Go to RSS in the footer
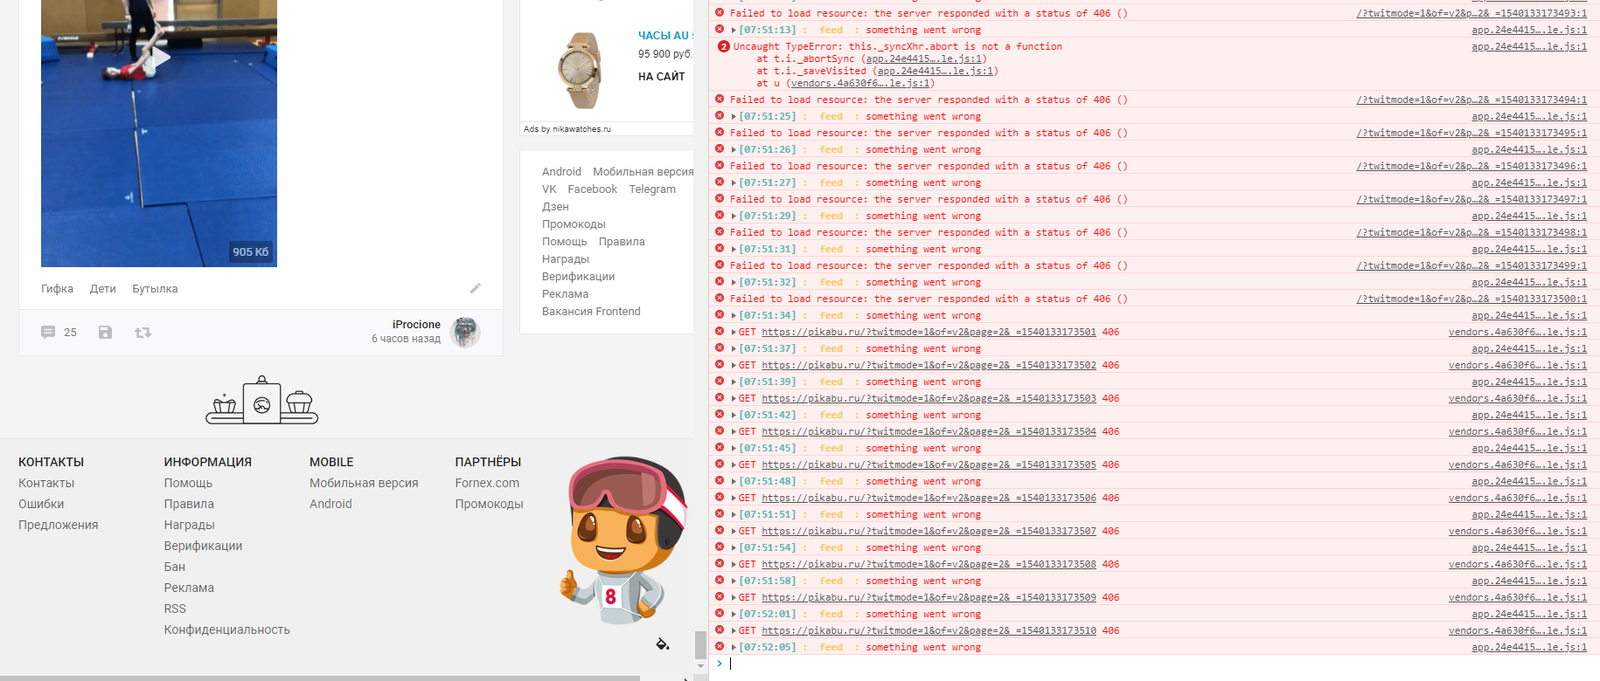1600x681 pixels. (x=175, y=609)
